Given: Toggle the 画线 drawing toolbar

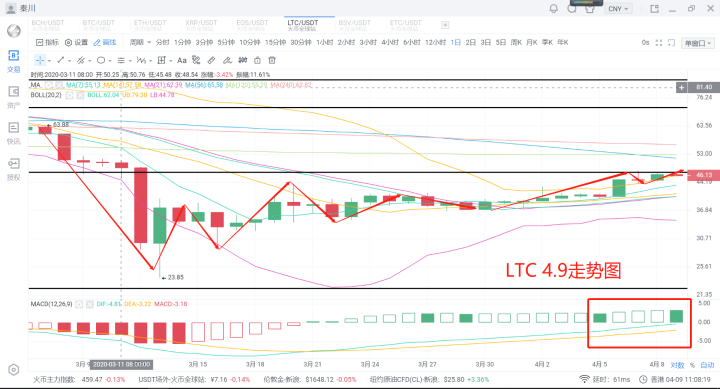Looking at the screenshot, I should tap(105, 42).
